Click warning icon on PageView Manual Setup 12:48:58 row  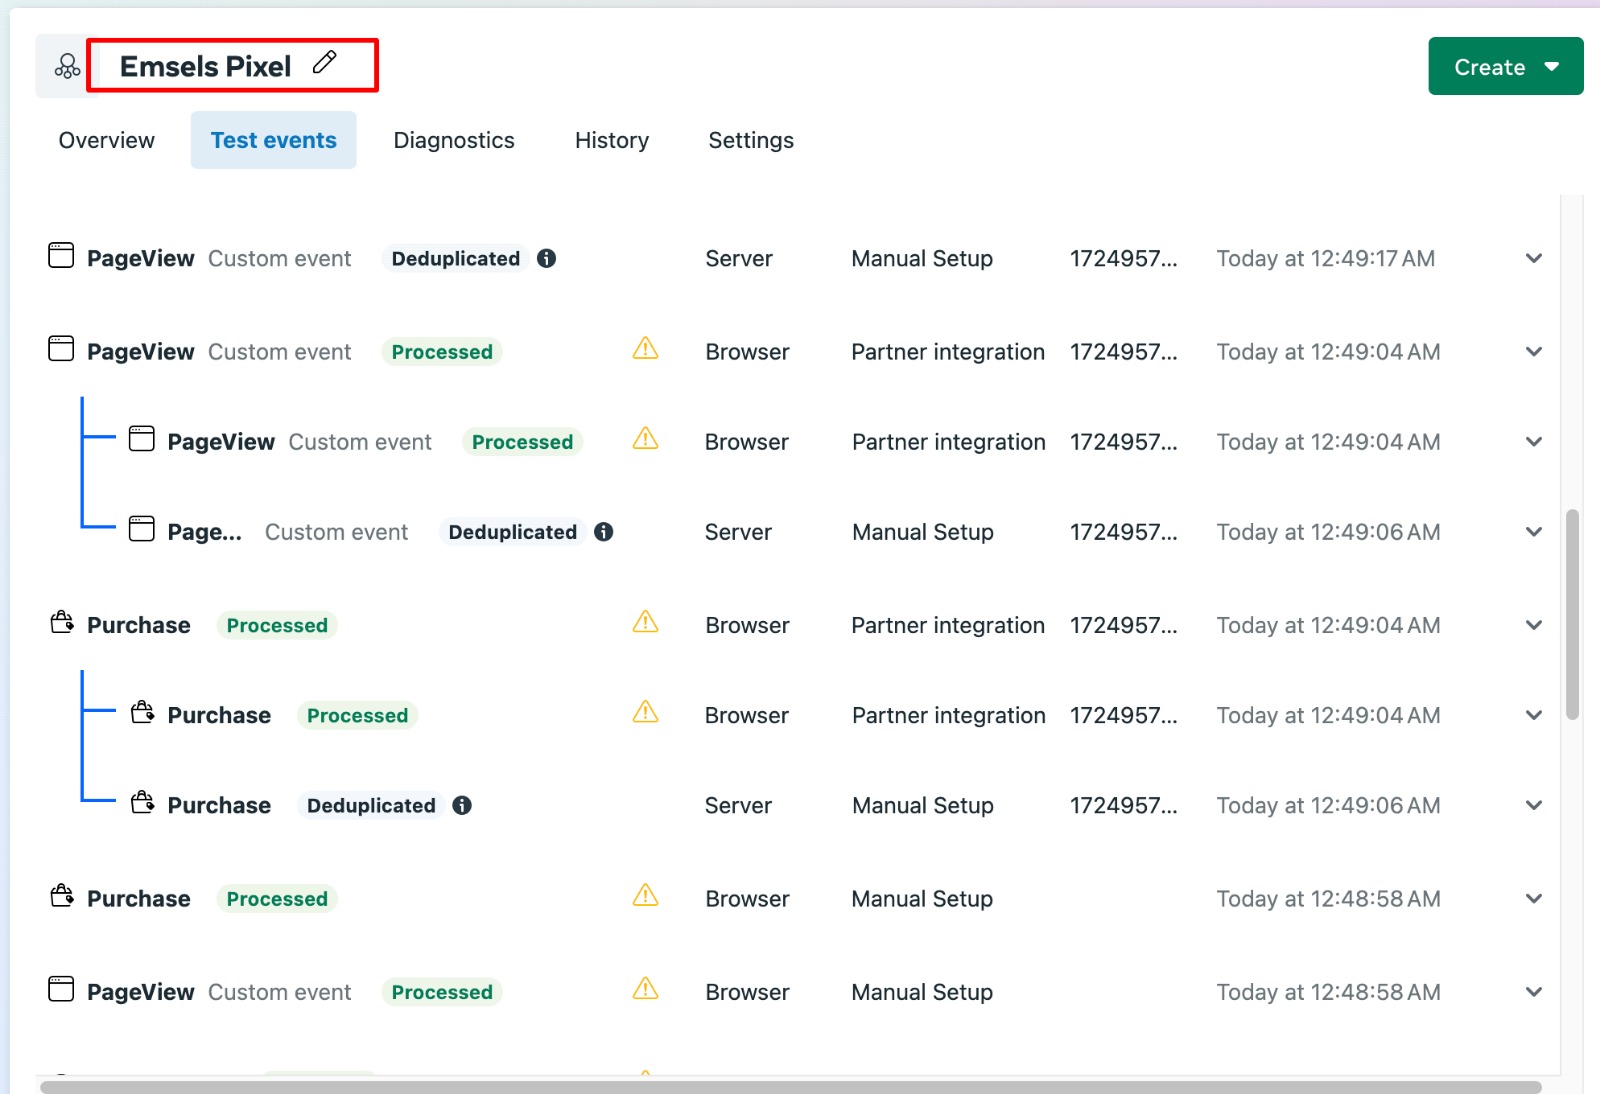[645, 989]
